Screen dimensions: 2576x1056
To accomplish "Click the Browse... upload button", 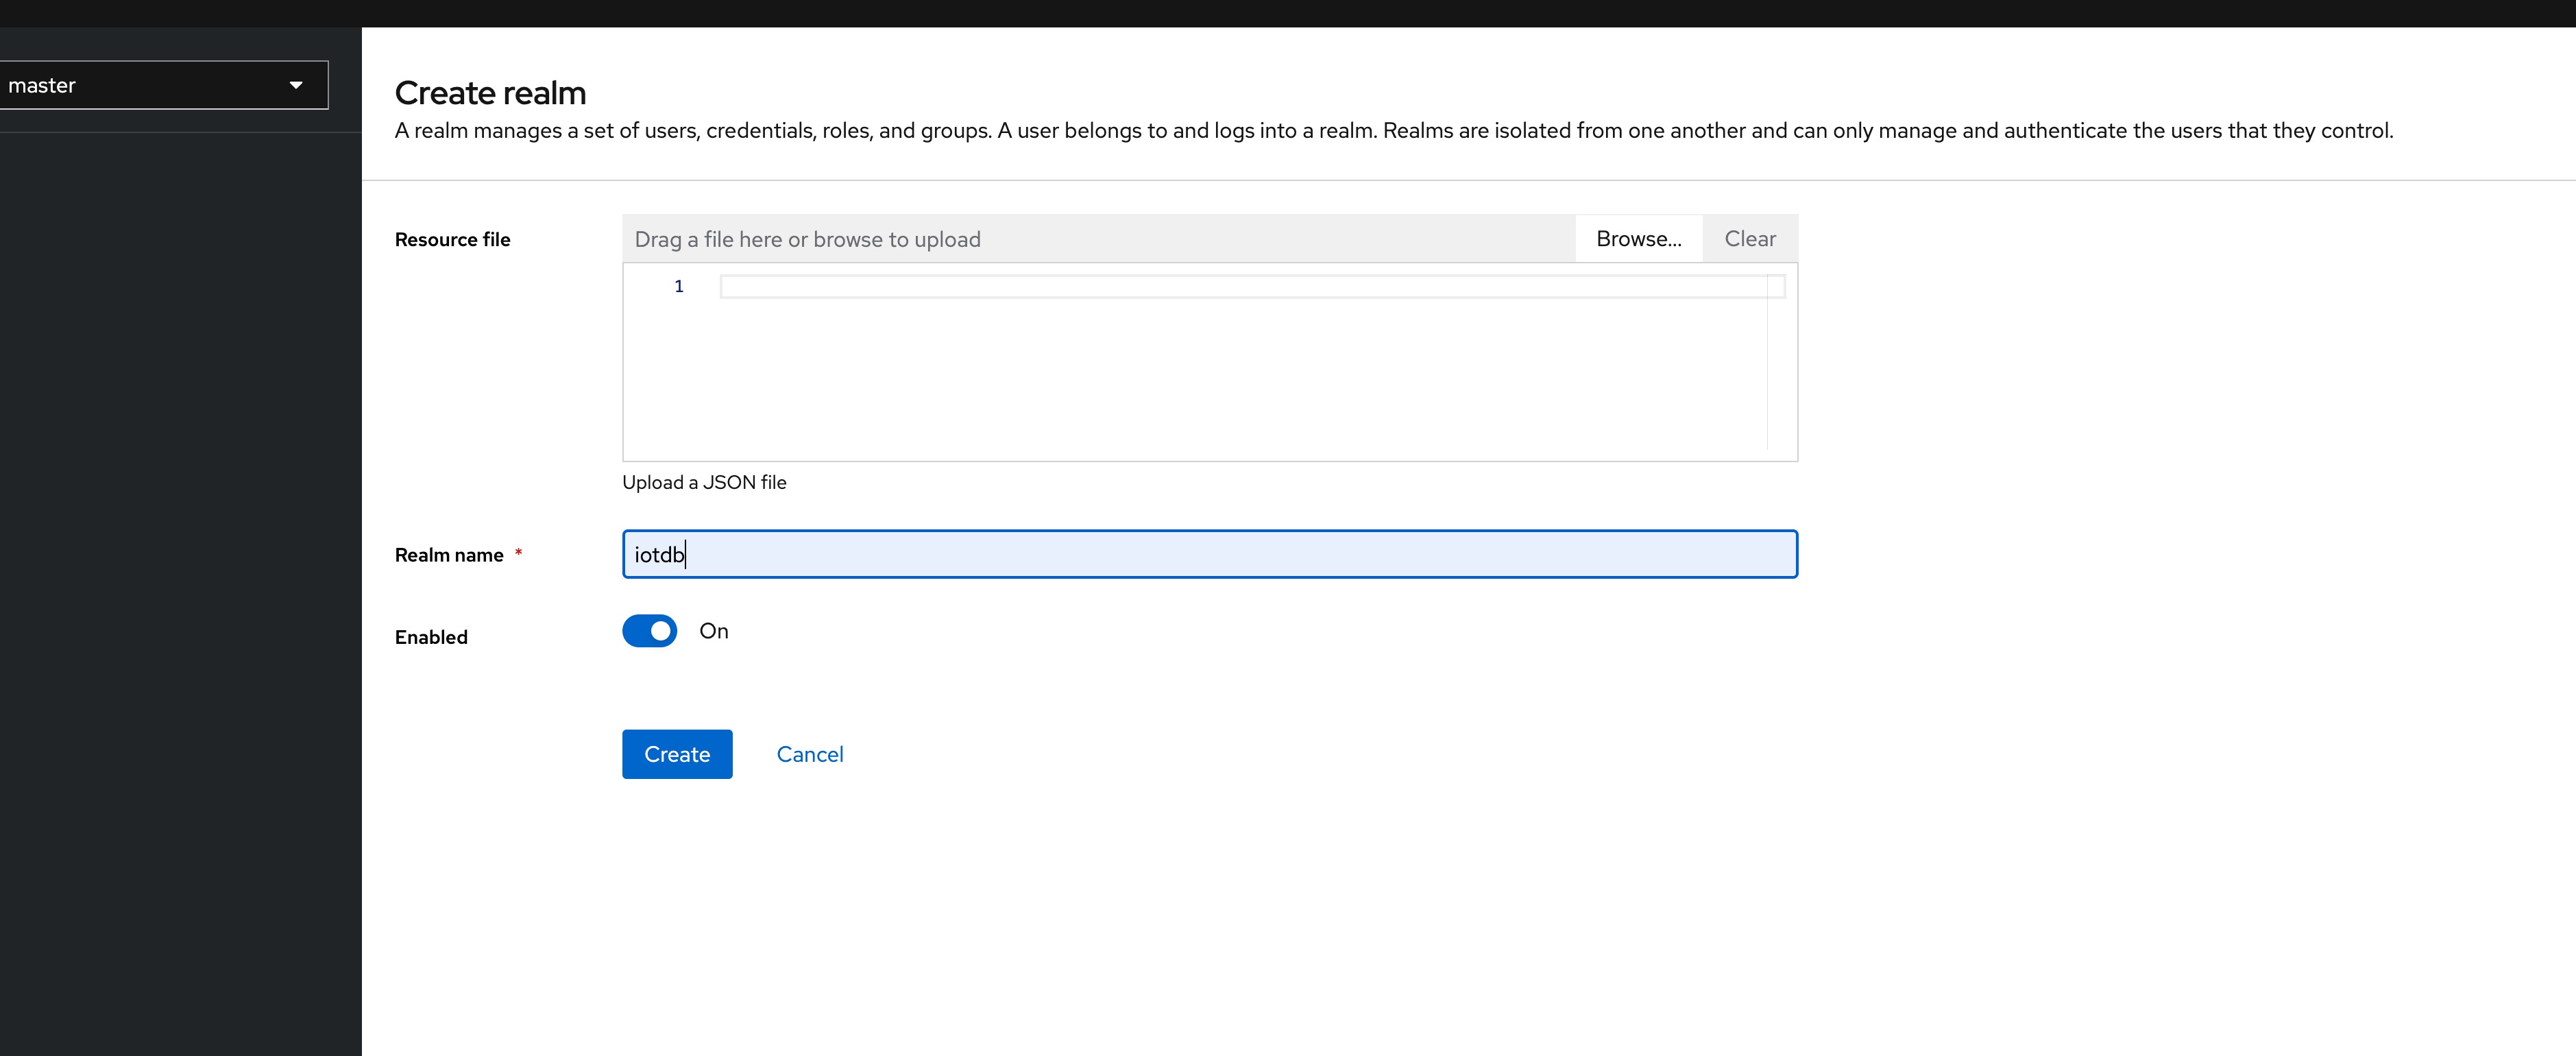I will coord(1638,239).
